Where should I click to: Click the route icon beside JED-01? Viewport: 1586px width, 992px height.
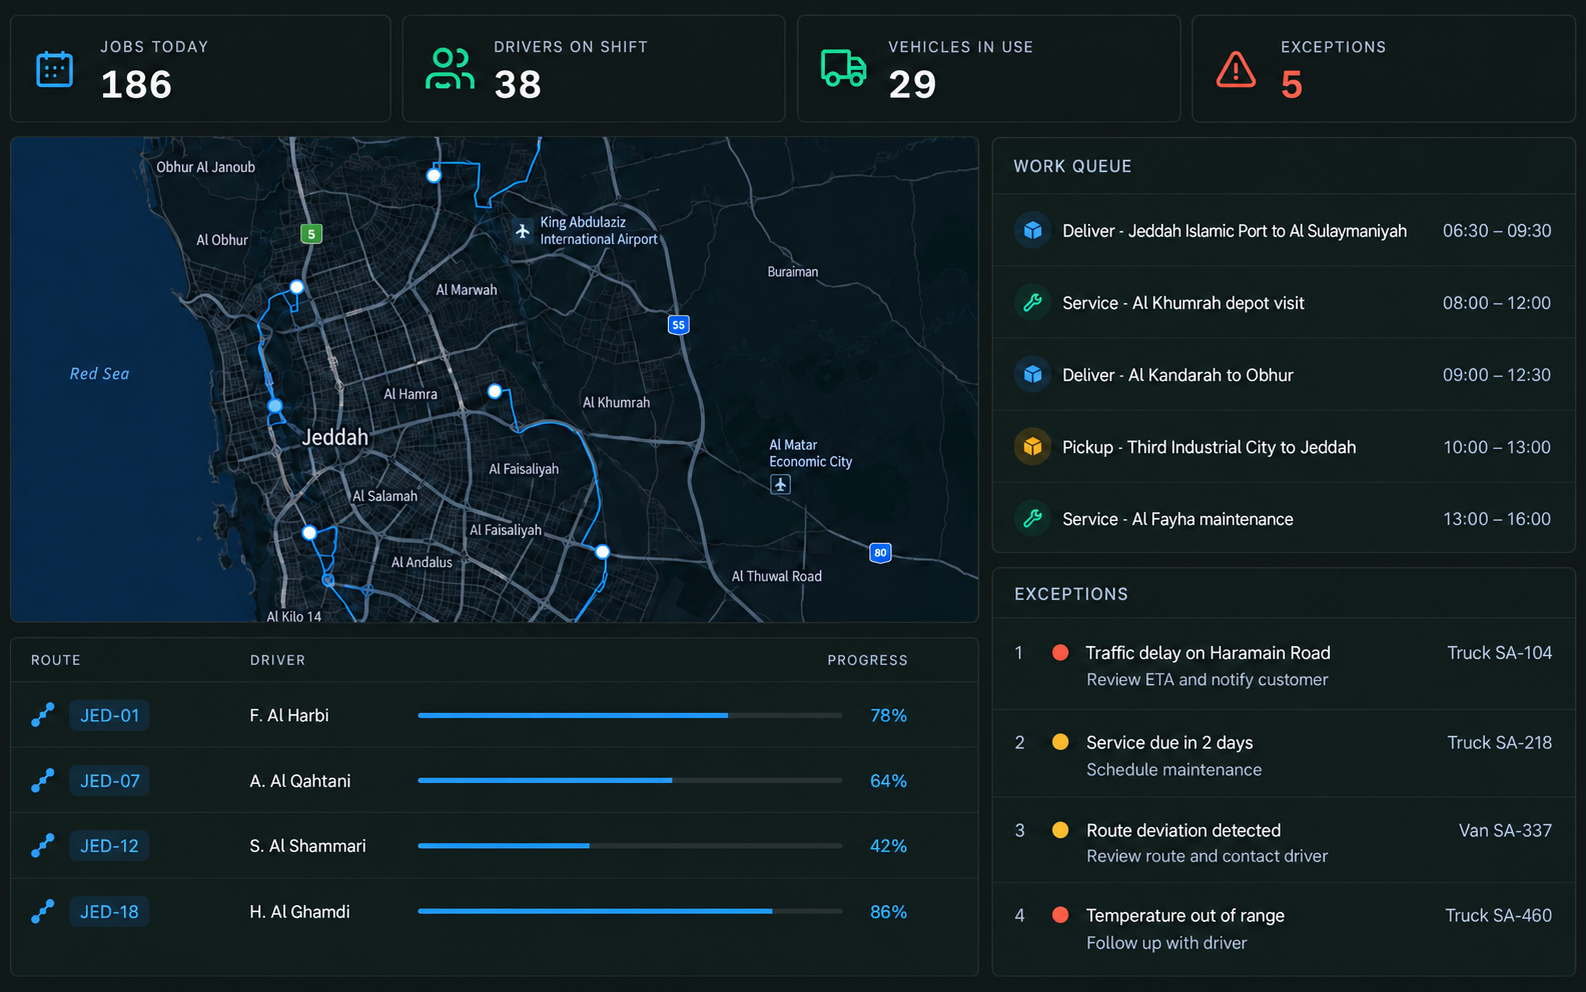(42, 715)
